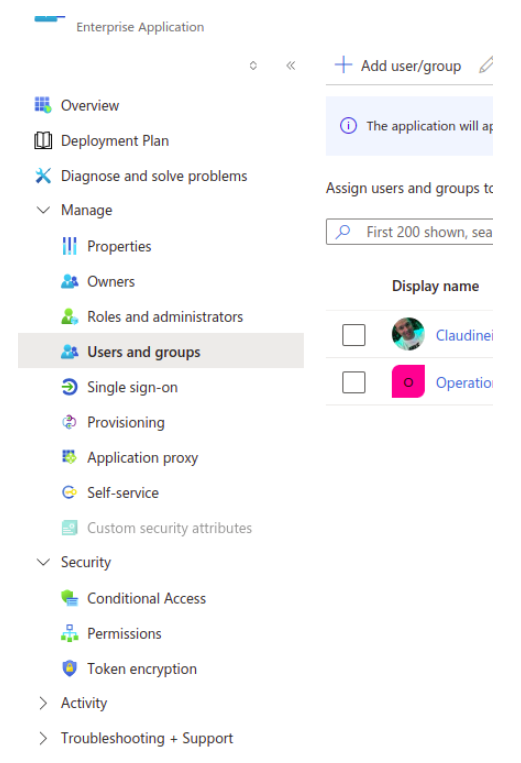This screenshot has height=763, width=521.
Task: Select the Properties bars icon
Action: tap(70, 246)
